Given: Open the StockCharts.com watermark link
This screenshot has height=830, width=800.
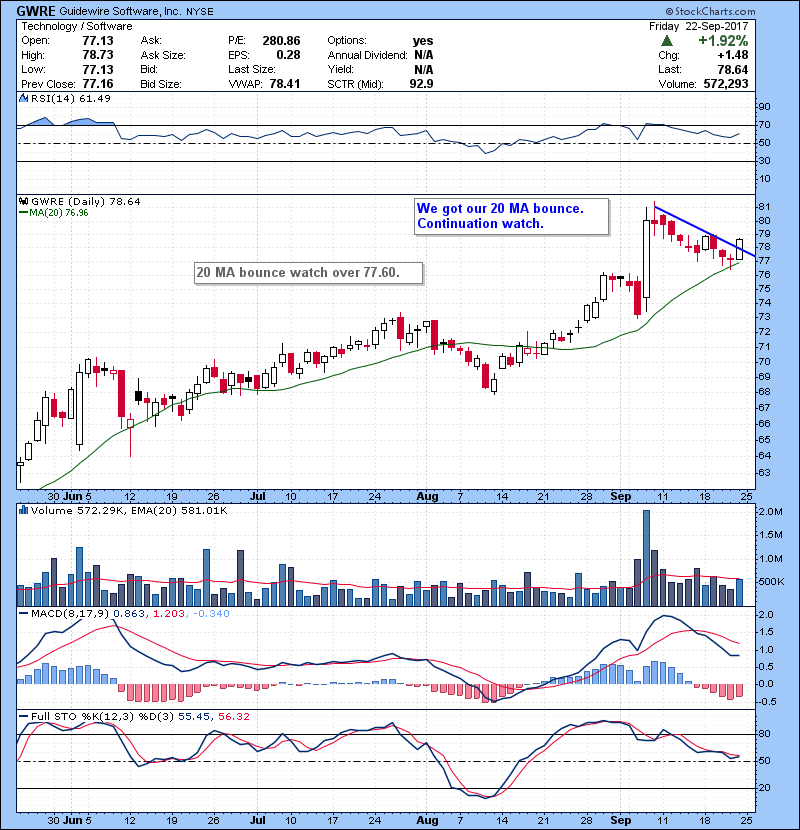Looking at the screenshot, I should tap(710, 11).
